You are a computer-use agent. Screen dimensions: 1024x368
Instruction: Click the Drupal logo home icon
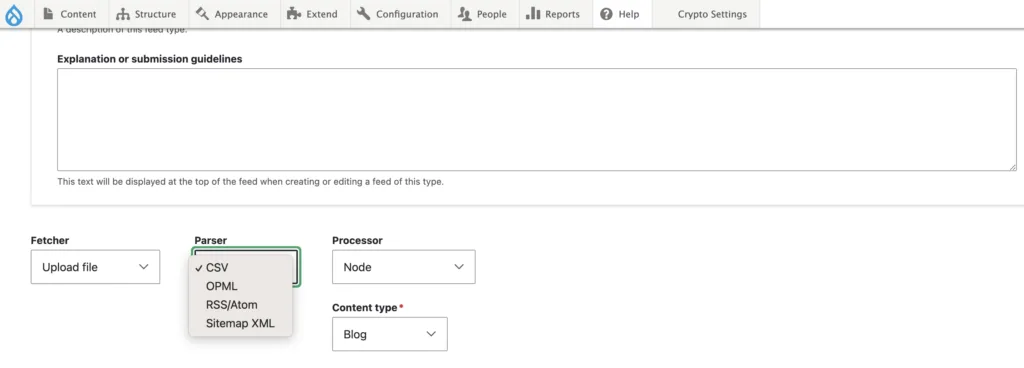click(x=13, y=14)
